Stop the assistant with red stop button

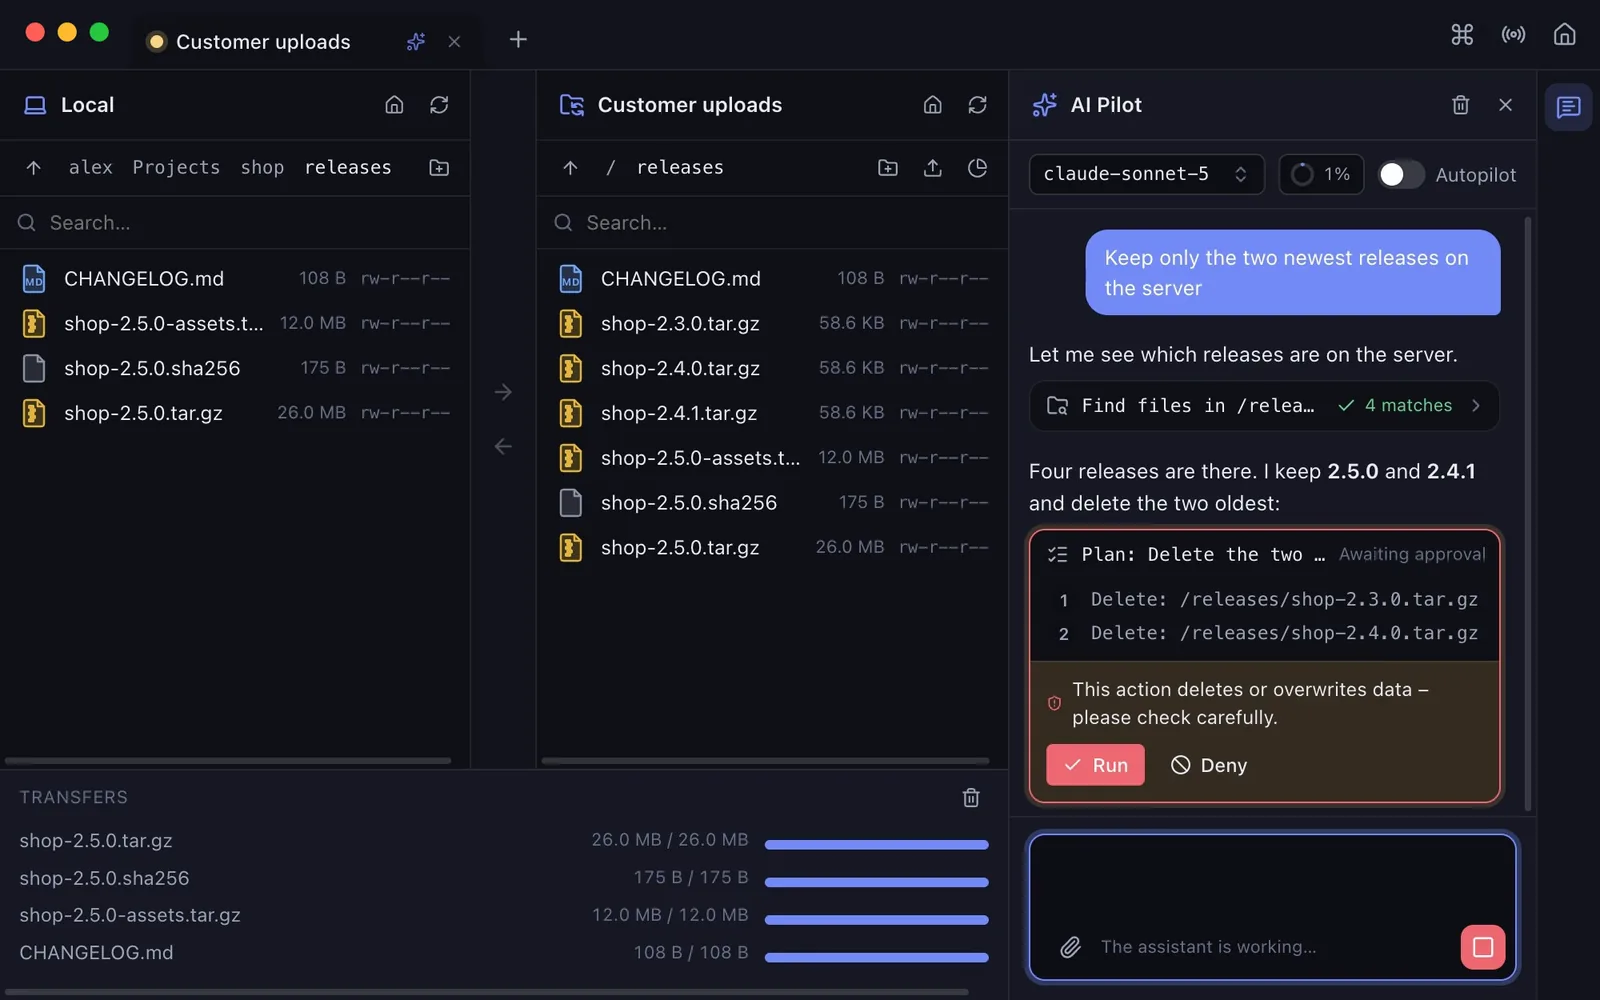[1482, 946]
